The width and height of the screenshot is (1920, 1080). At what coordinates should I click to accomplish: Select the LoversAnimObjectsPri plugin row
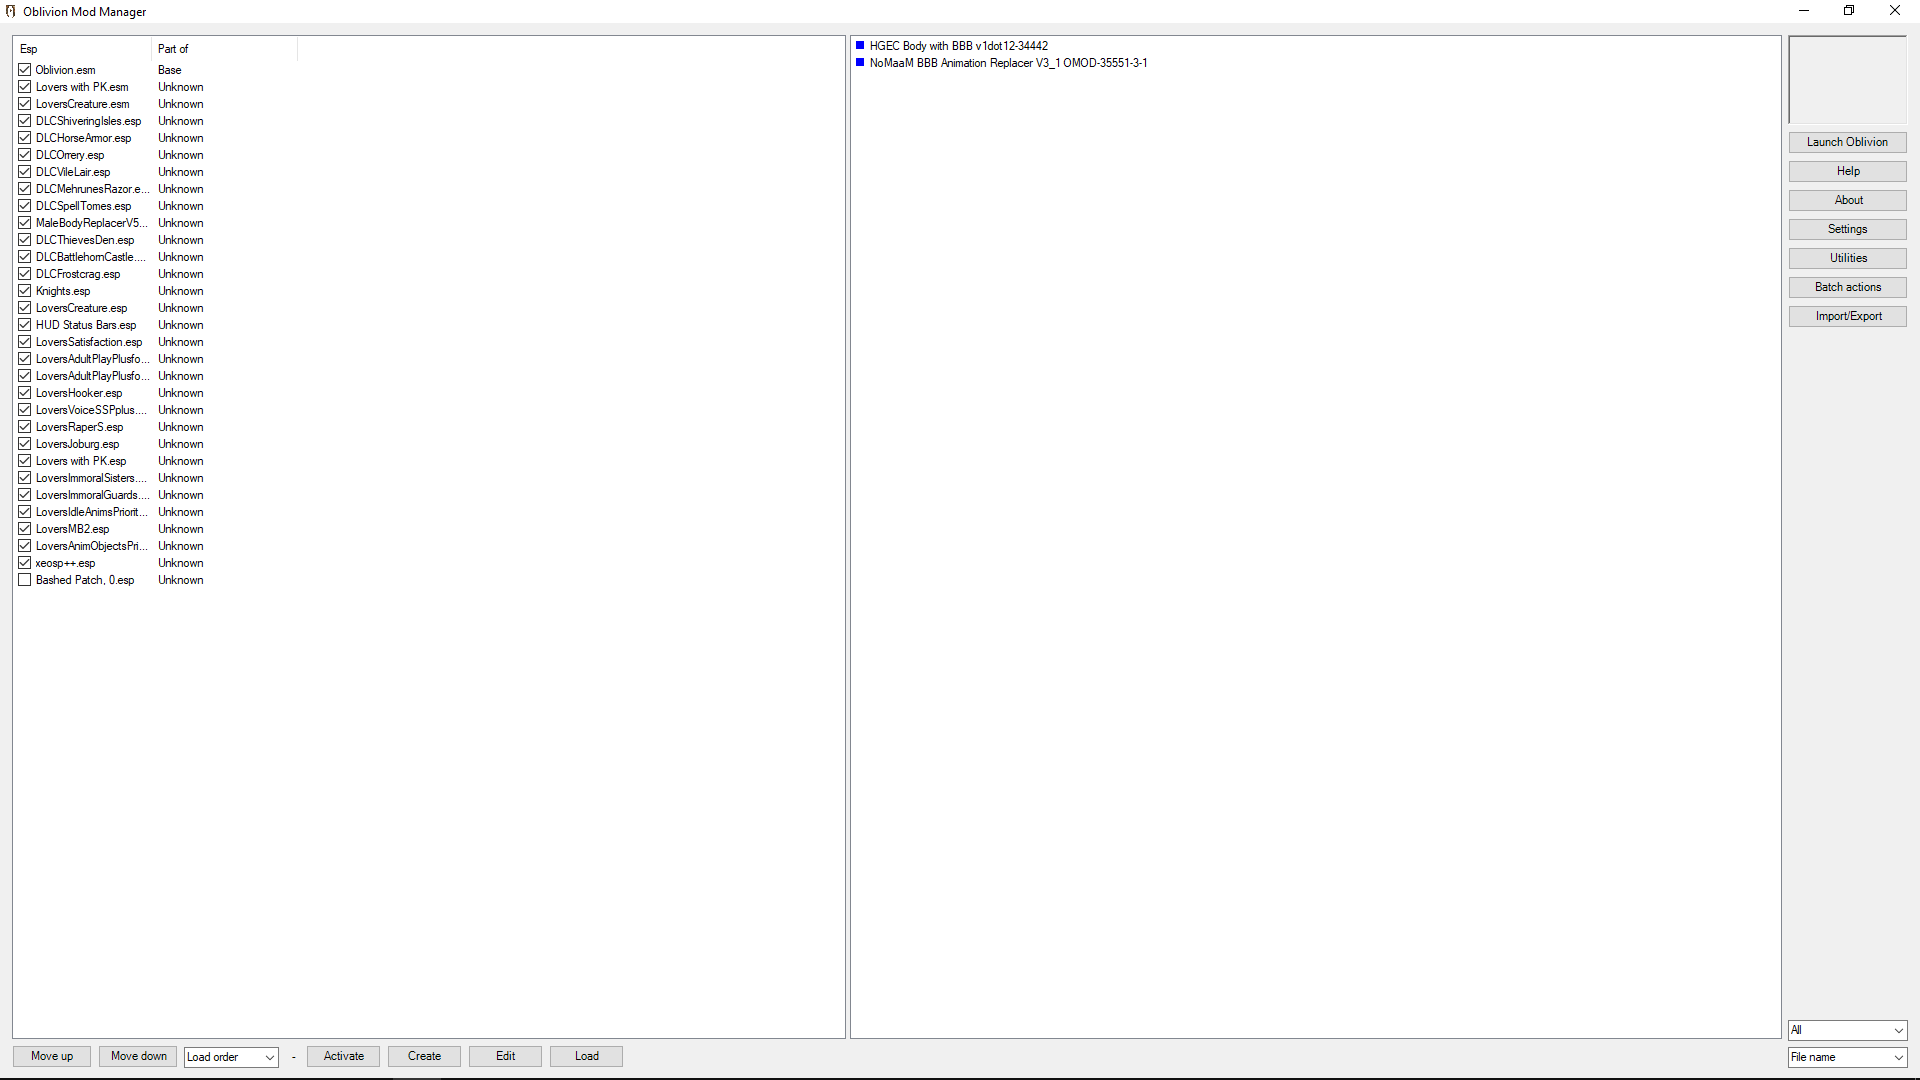click(x=91, y=546)
